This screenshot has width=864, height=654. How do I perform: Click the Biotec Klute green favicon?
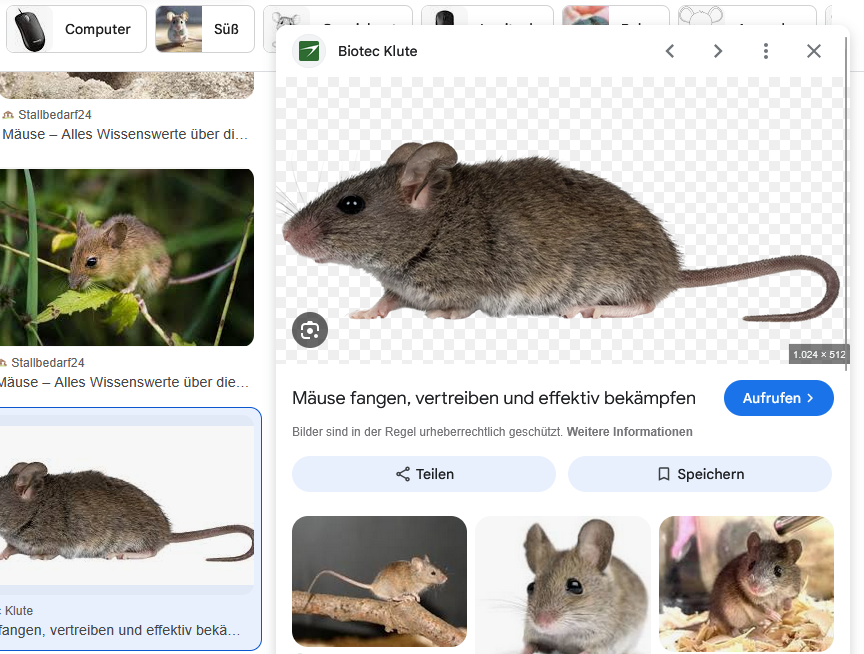tap(309, 51)
